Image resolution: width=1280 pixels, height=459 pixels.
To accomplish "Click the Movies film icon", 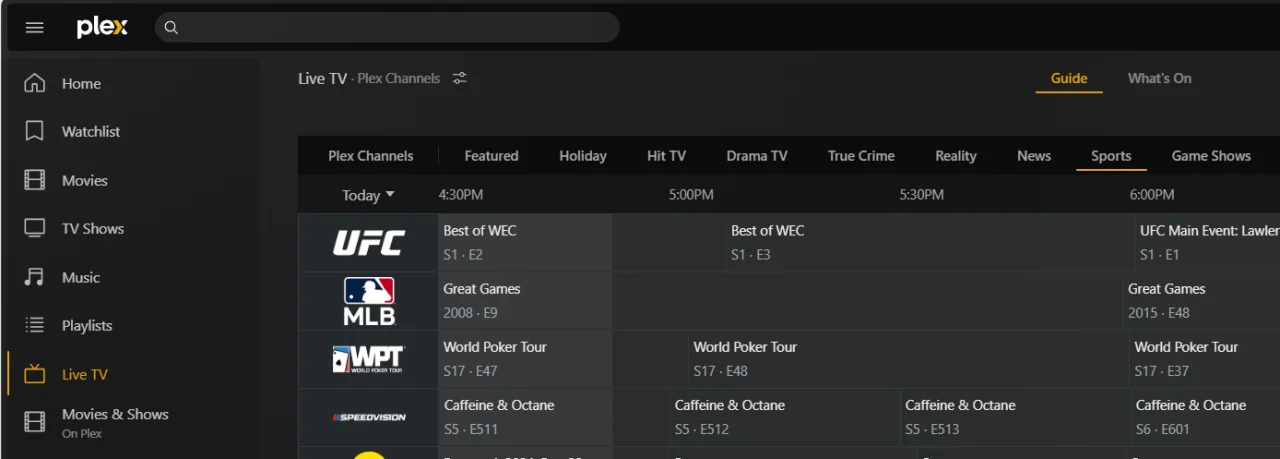I will tap(35, 180).
